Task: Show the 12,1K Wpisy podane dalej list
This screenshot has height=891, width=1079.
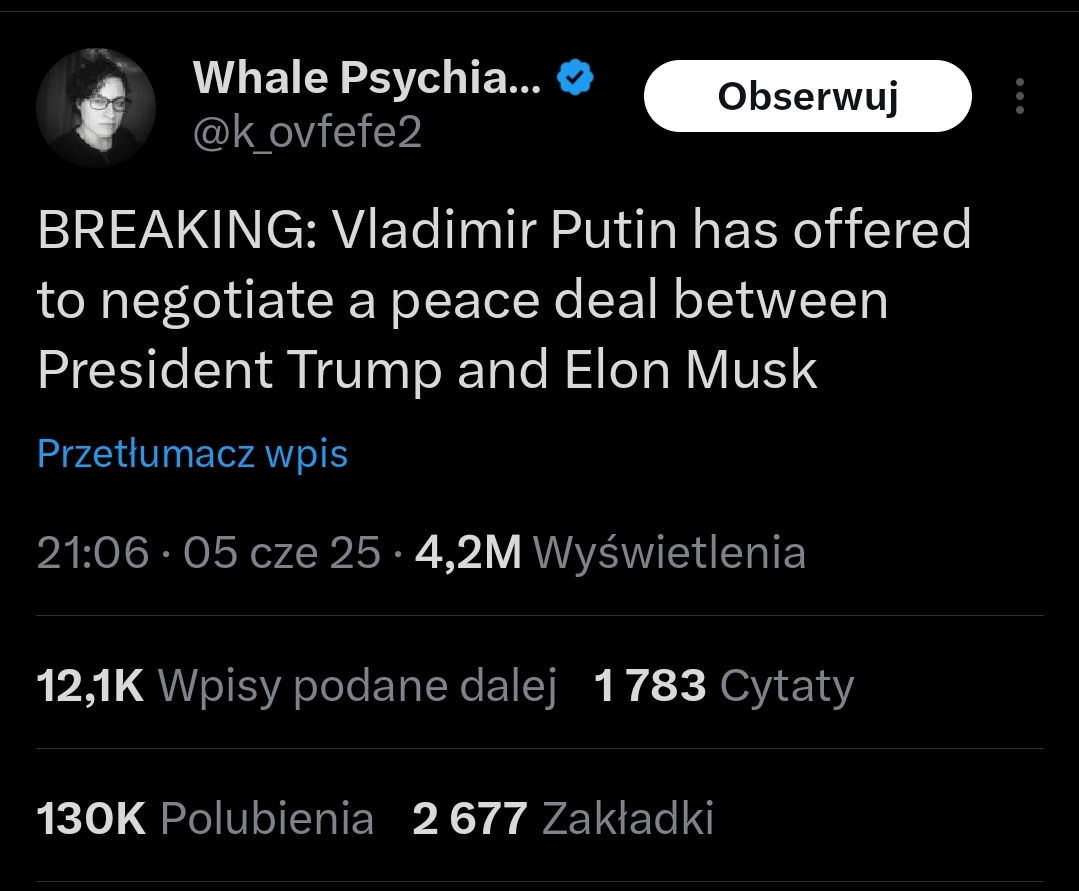Action: click(x=296, y=686)
